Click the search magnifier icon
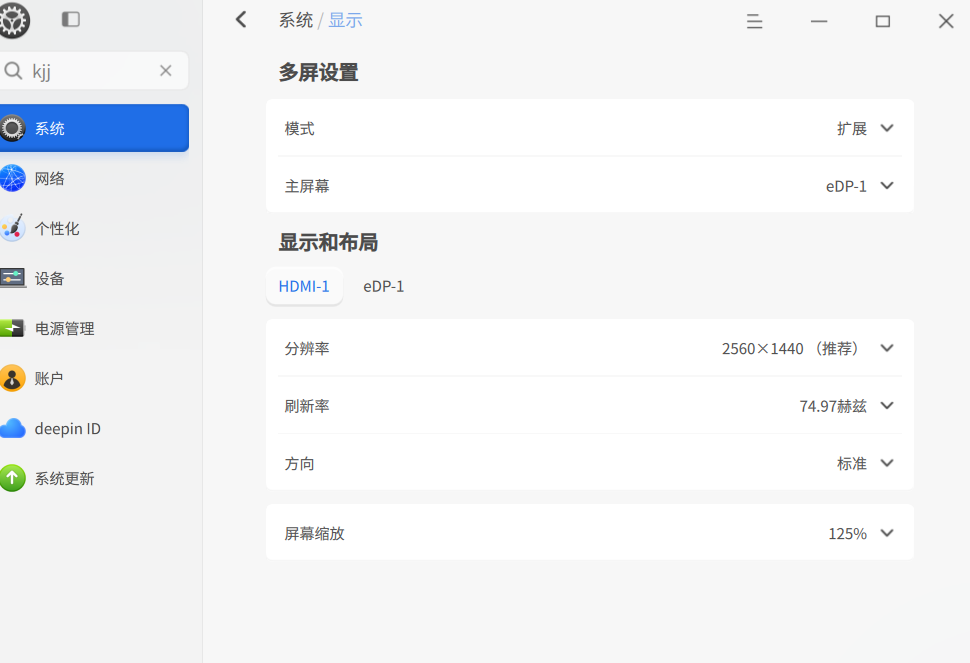The image size is (970, 663). point(13,71)
